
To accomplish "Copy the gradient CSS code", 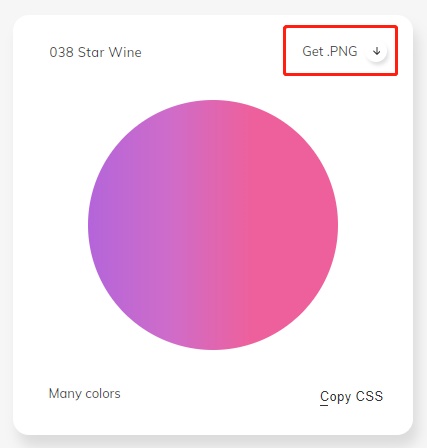I will point(351,396).
